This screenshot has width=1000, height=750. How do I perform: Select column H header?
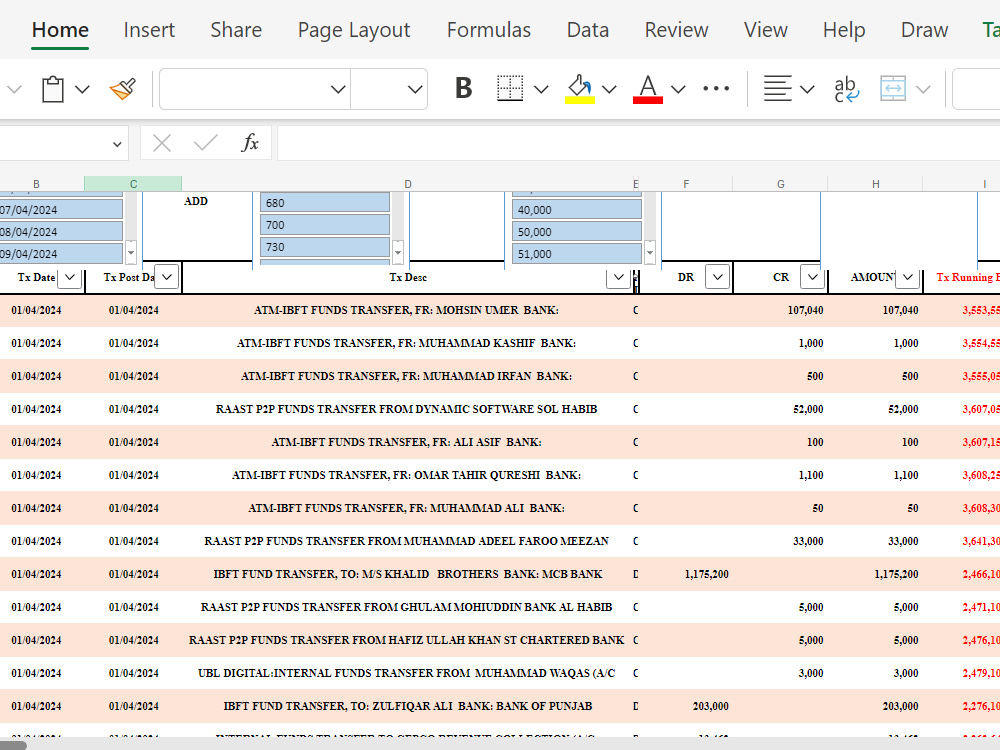(x=876, y=184)
